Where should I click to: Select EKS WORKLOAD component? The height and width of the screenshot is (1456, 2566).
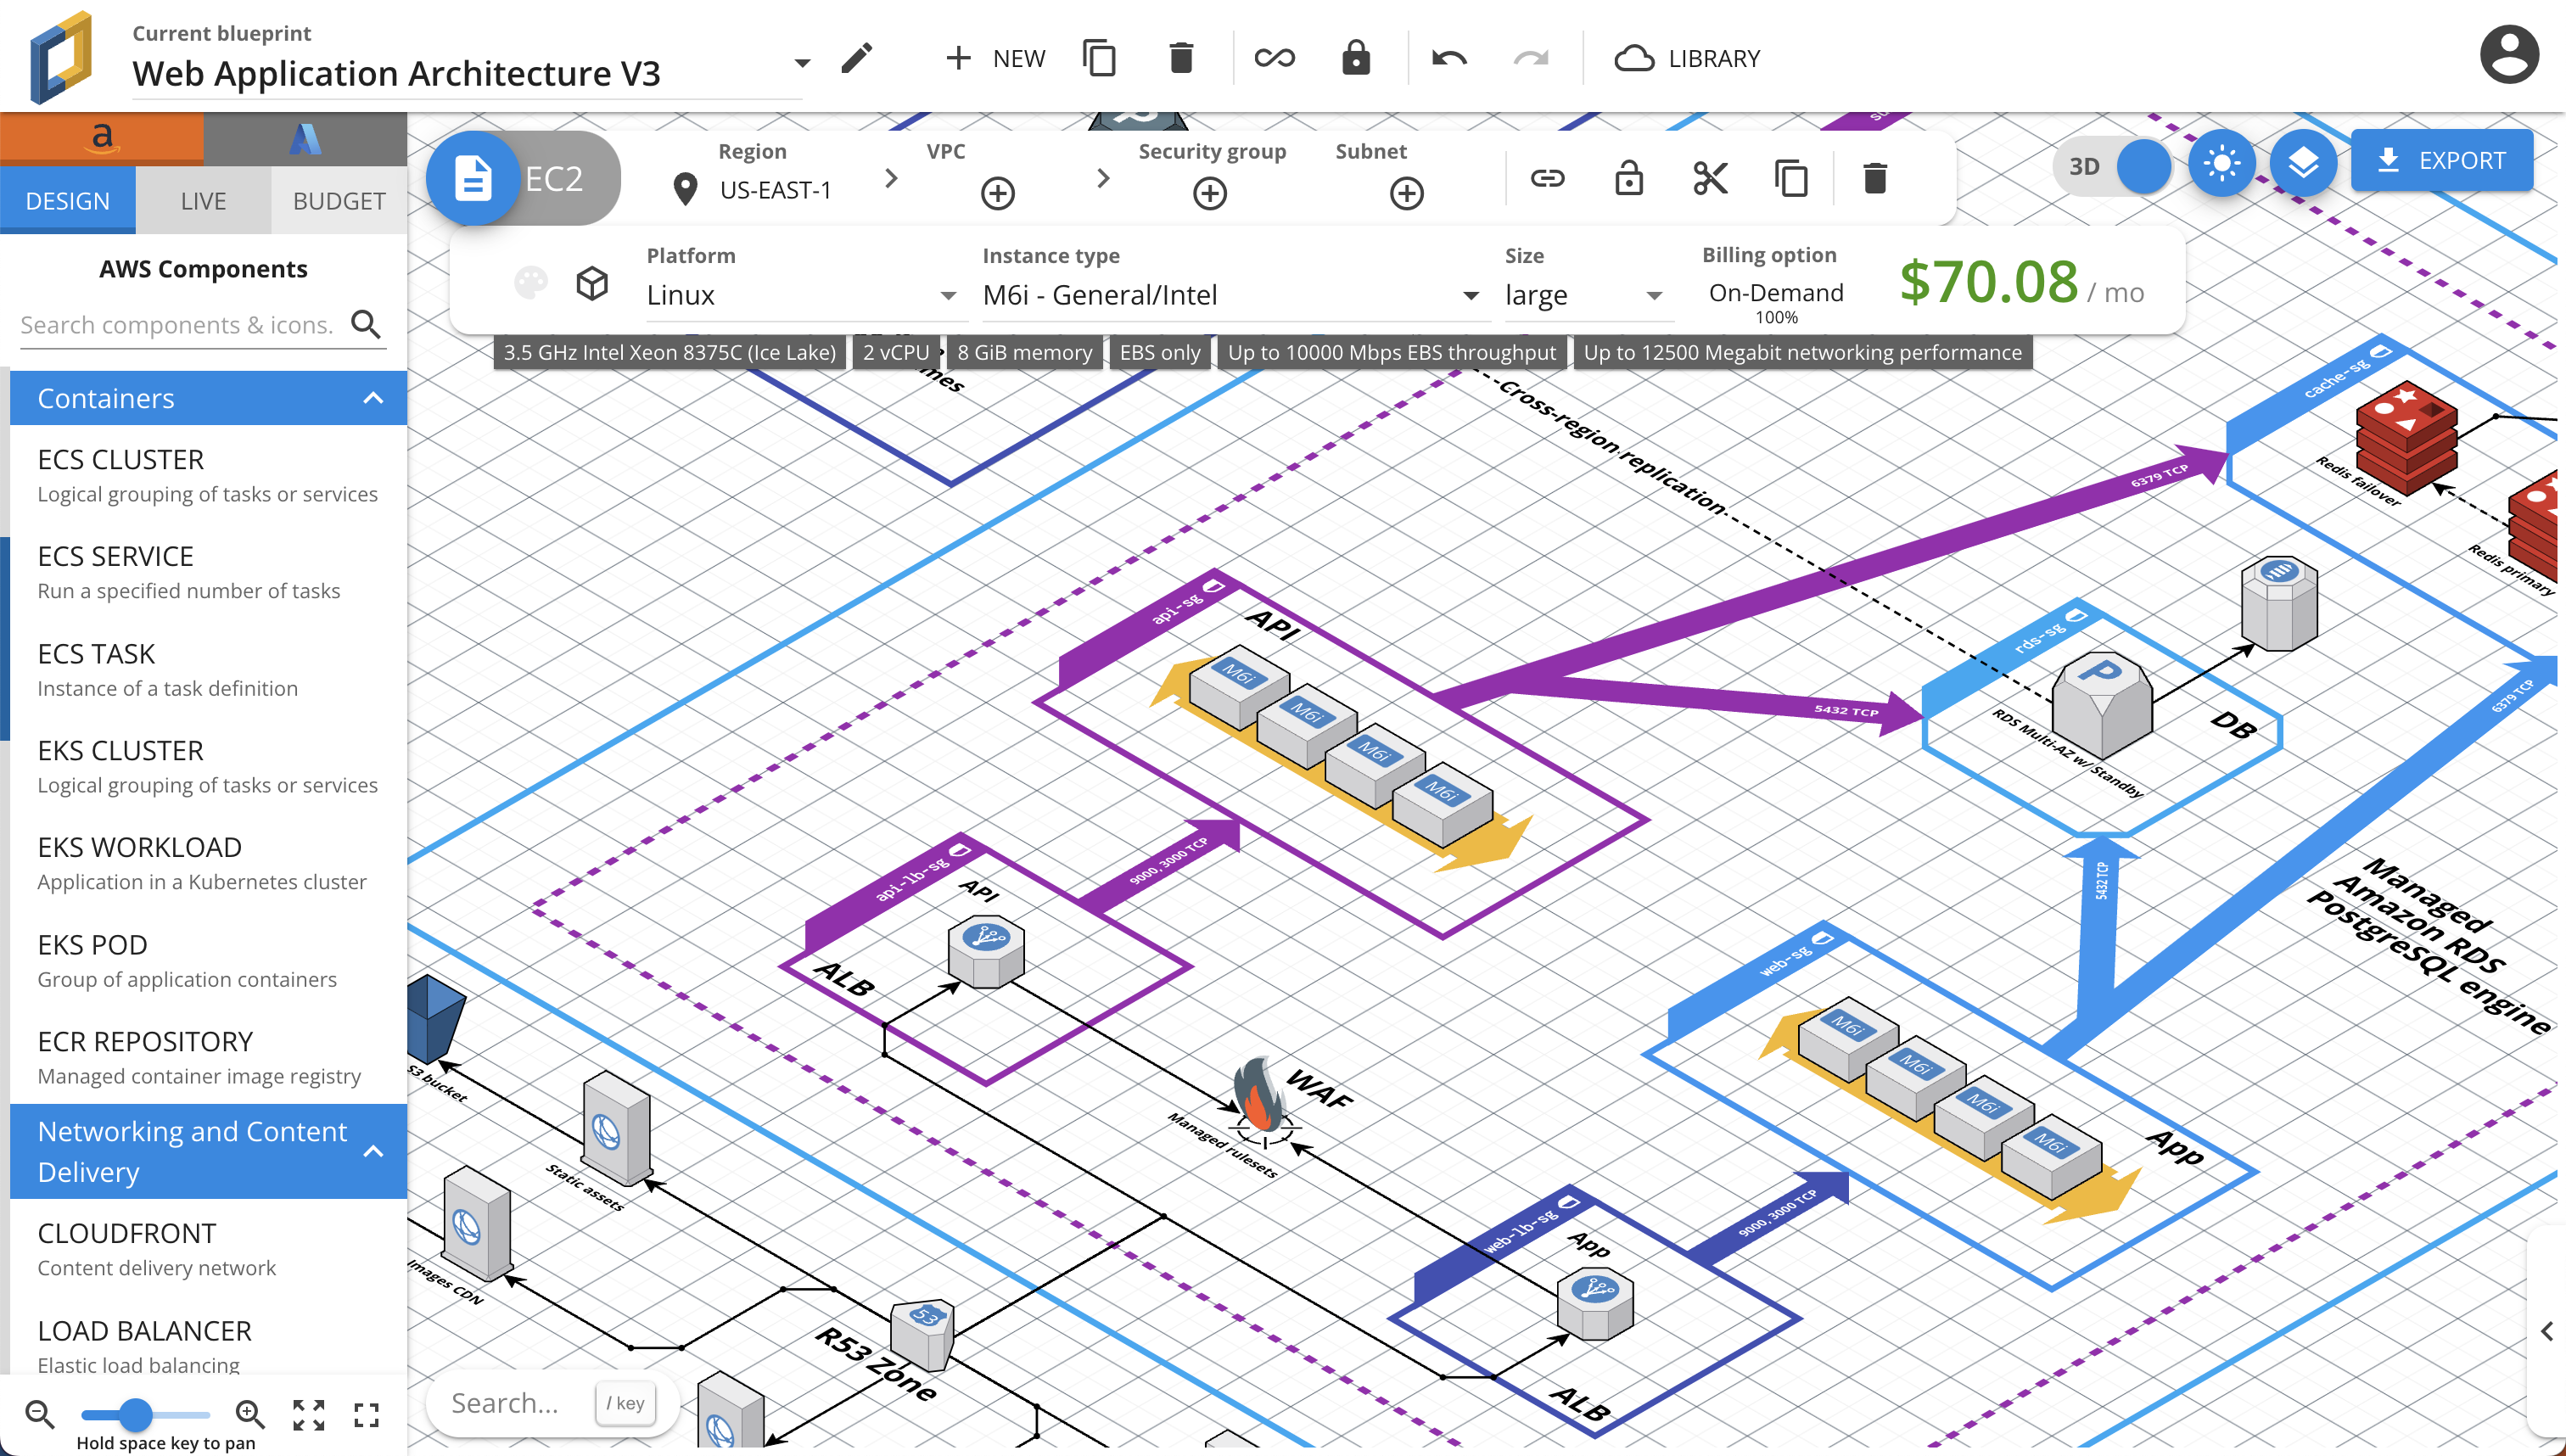pyautogui.click(x=208, y=863)
